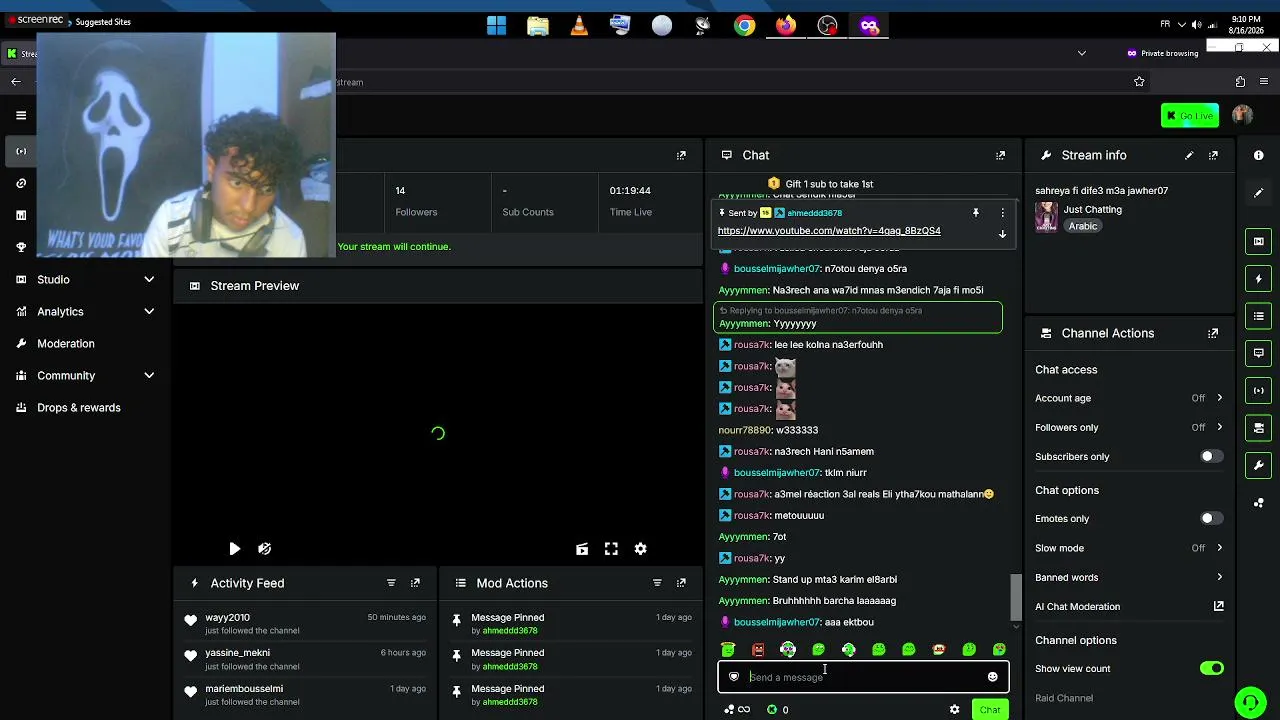Click the list icon in the right rail
The height and width of the screenshot is (720, 1280).
coord(1259,316)
